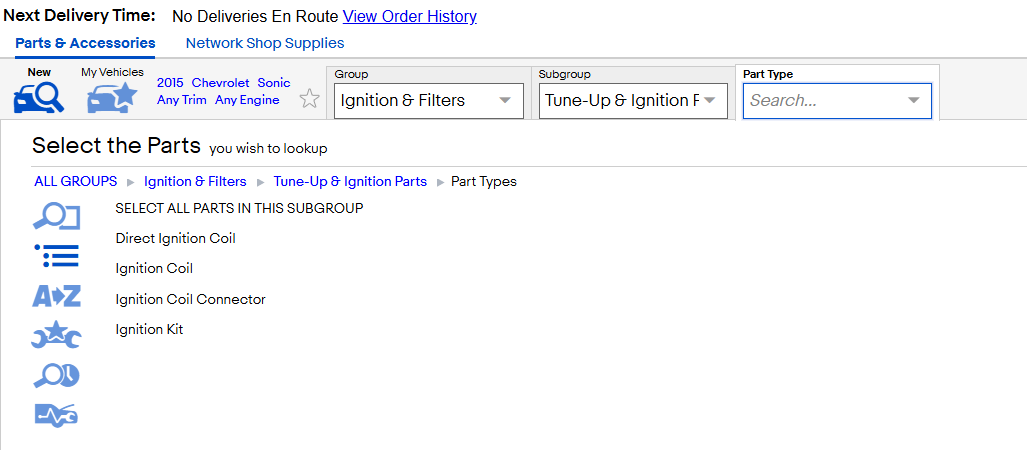Change the Any Engine vehicle option
This screenshot has height=450, width=1027.
(247, 100)
